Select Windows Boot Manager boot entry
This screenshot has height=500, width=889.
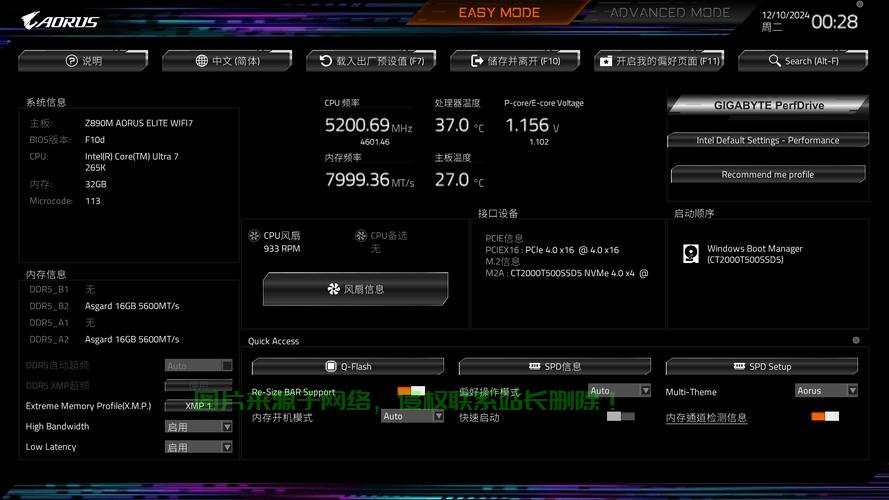click(x=754, y=254)
